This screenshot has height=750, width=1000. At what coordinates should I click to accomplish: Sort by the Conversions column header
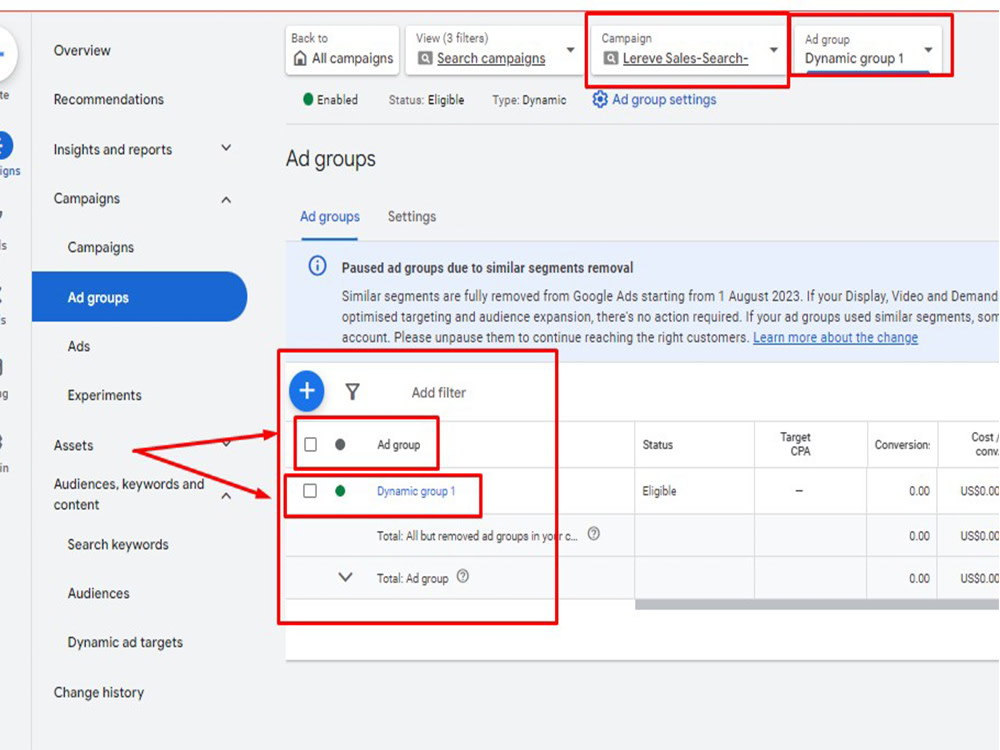tap(902, 445)
